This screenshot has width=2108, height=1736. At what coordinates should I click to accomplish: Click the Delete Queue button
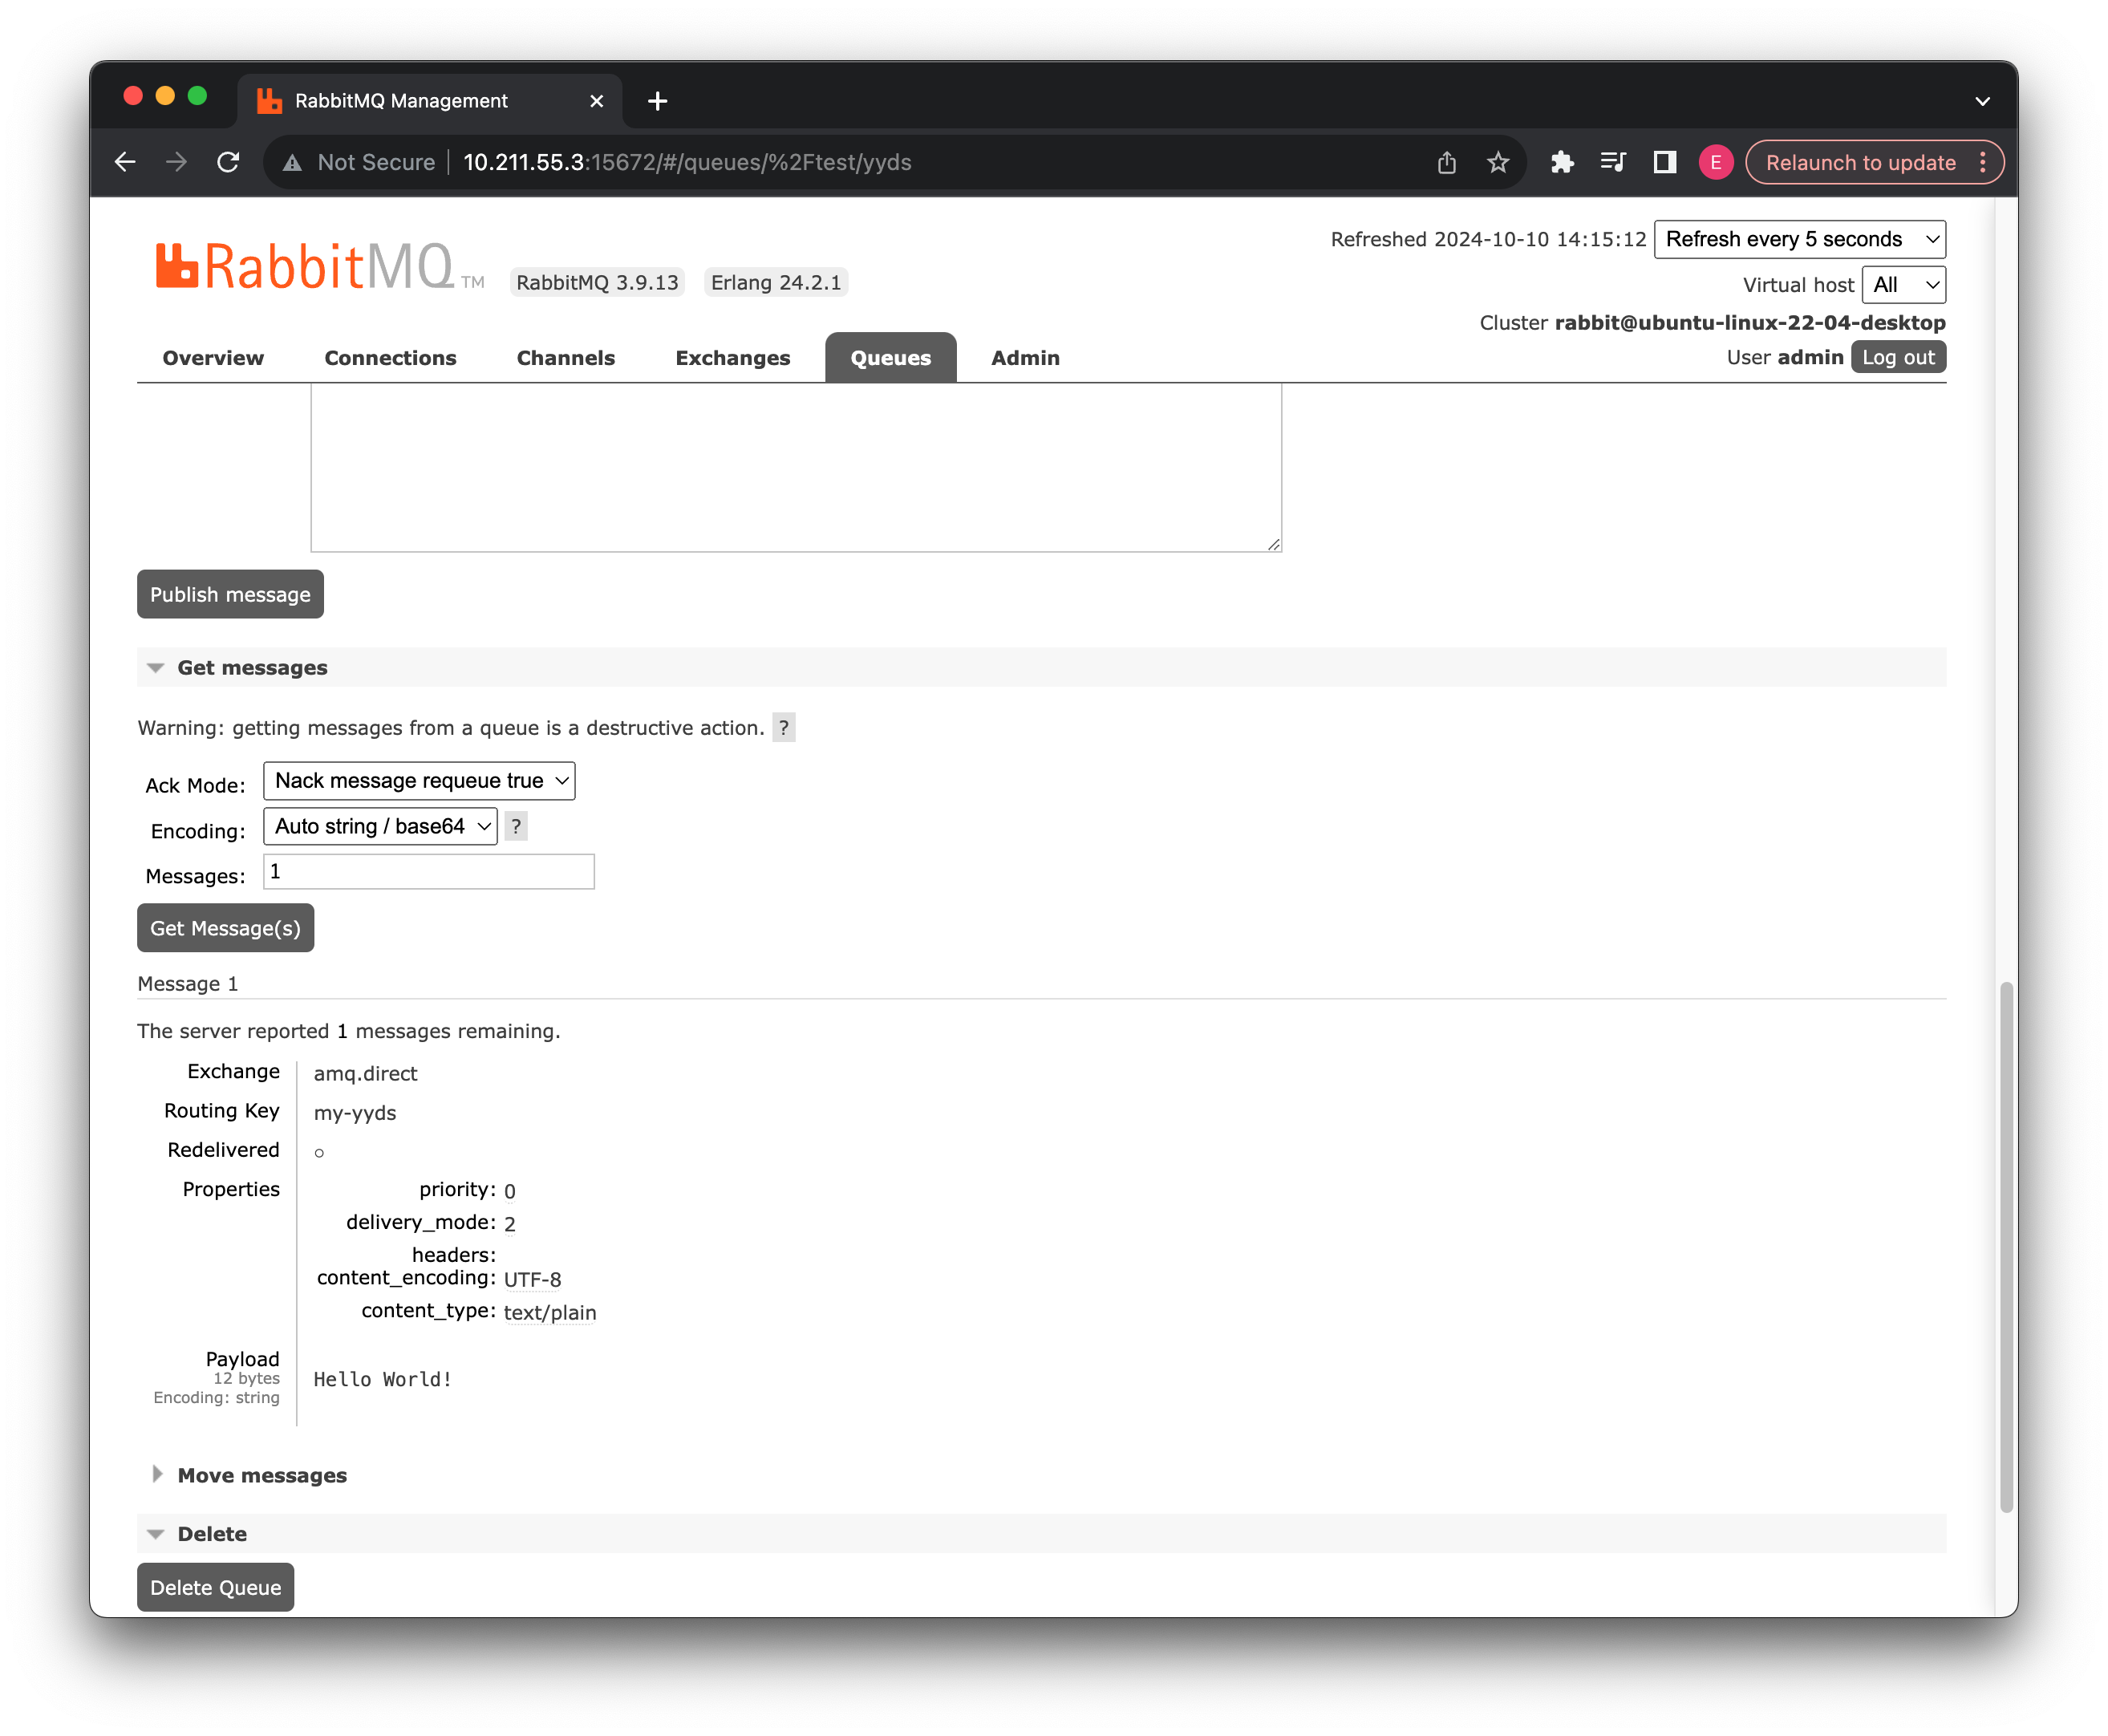(x=215, y=1587)
